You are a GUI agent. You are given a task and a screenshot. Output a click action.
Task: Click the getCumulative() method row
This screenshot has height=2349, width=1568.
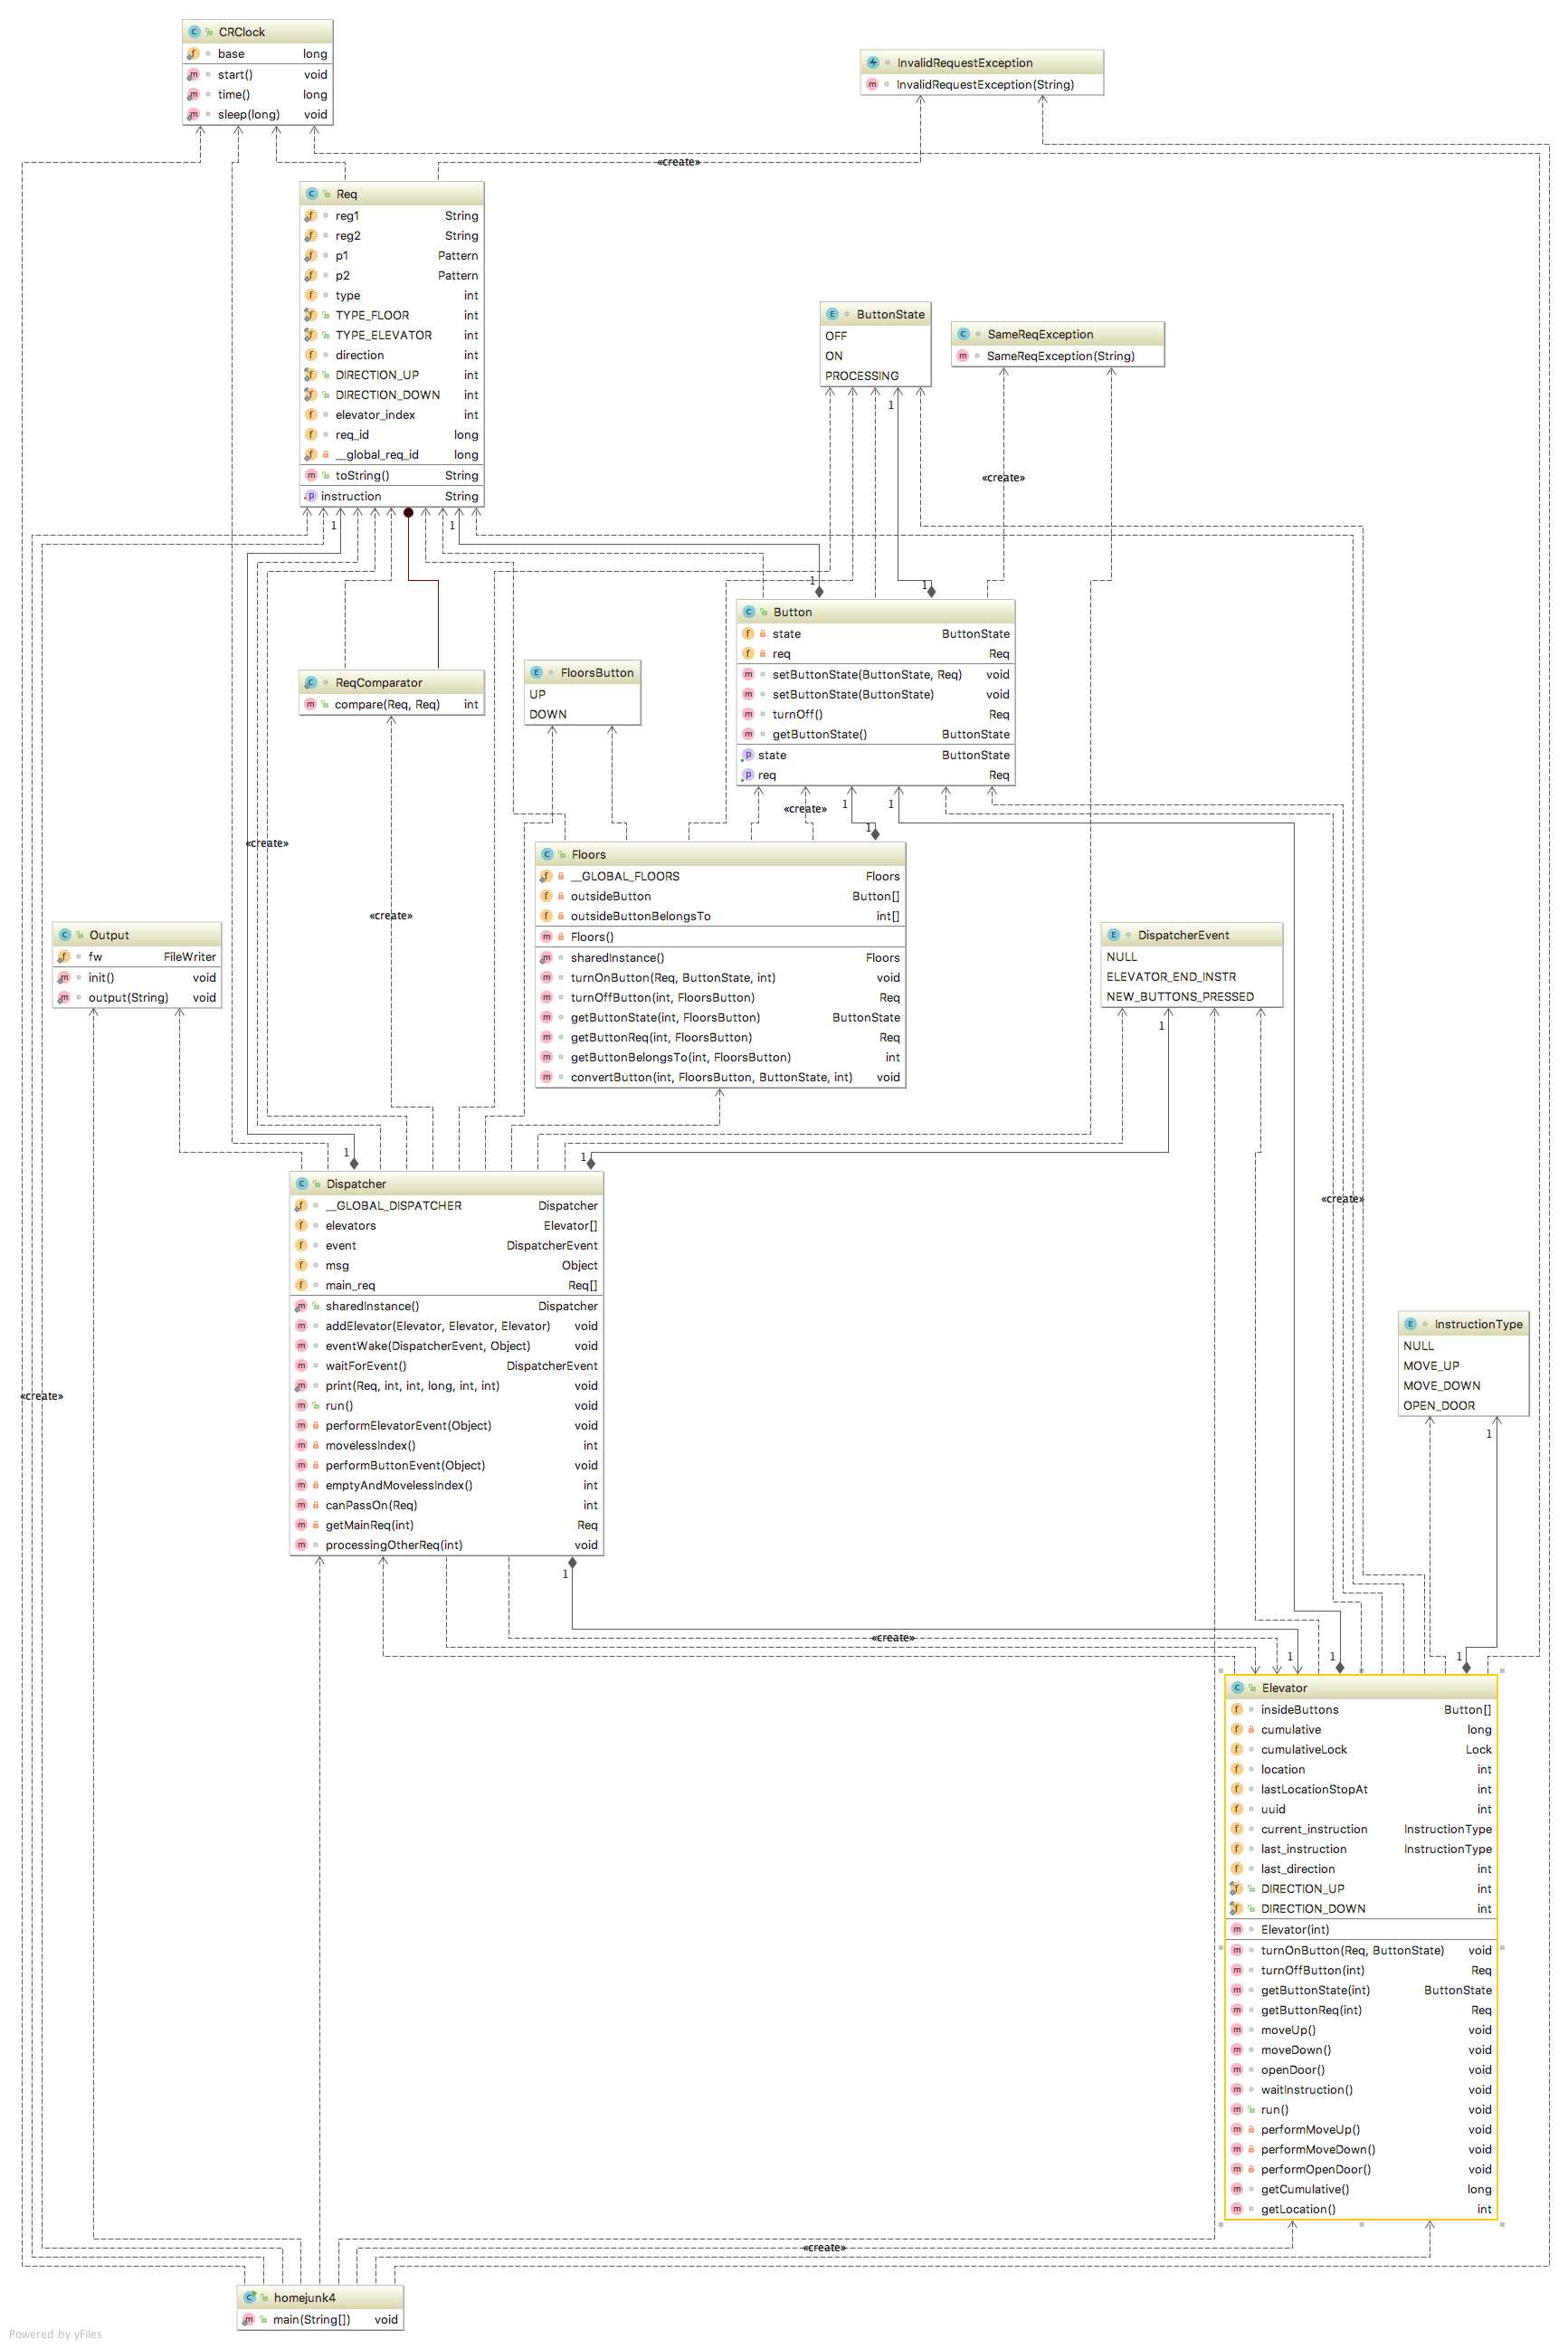coord(1361,2190)
